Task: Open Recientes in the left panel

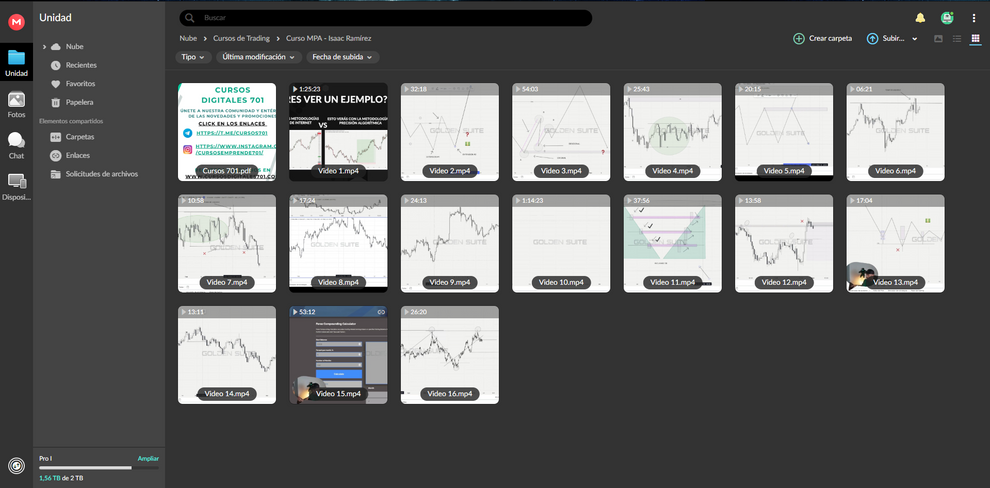Action: [80, 65]
